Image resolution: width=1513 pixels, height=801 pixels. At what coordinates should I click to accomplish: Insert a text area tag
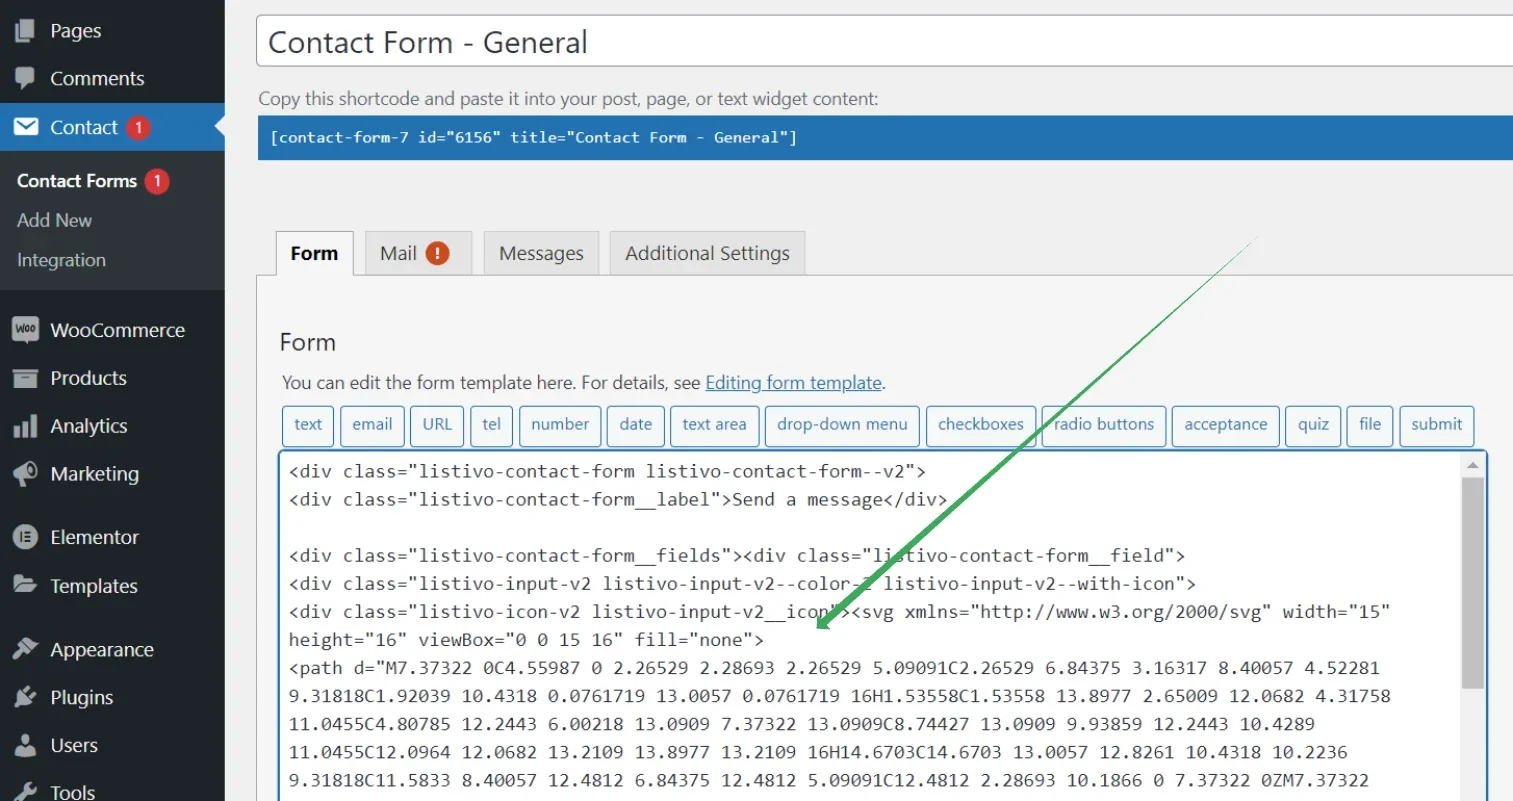click(715, 425)
